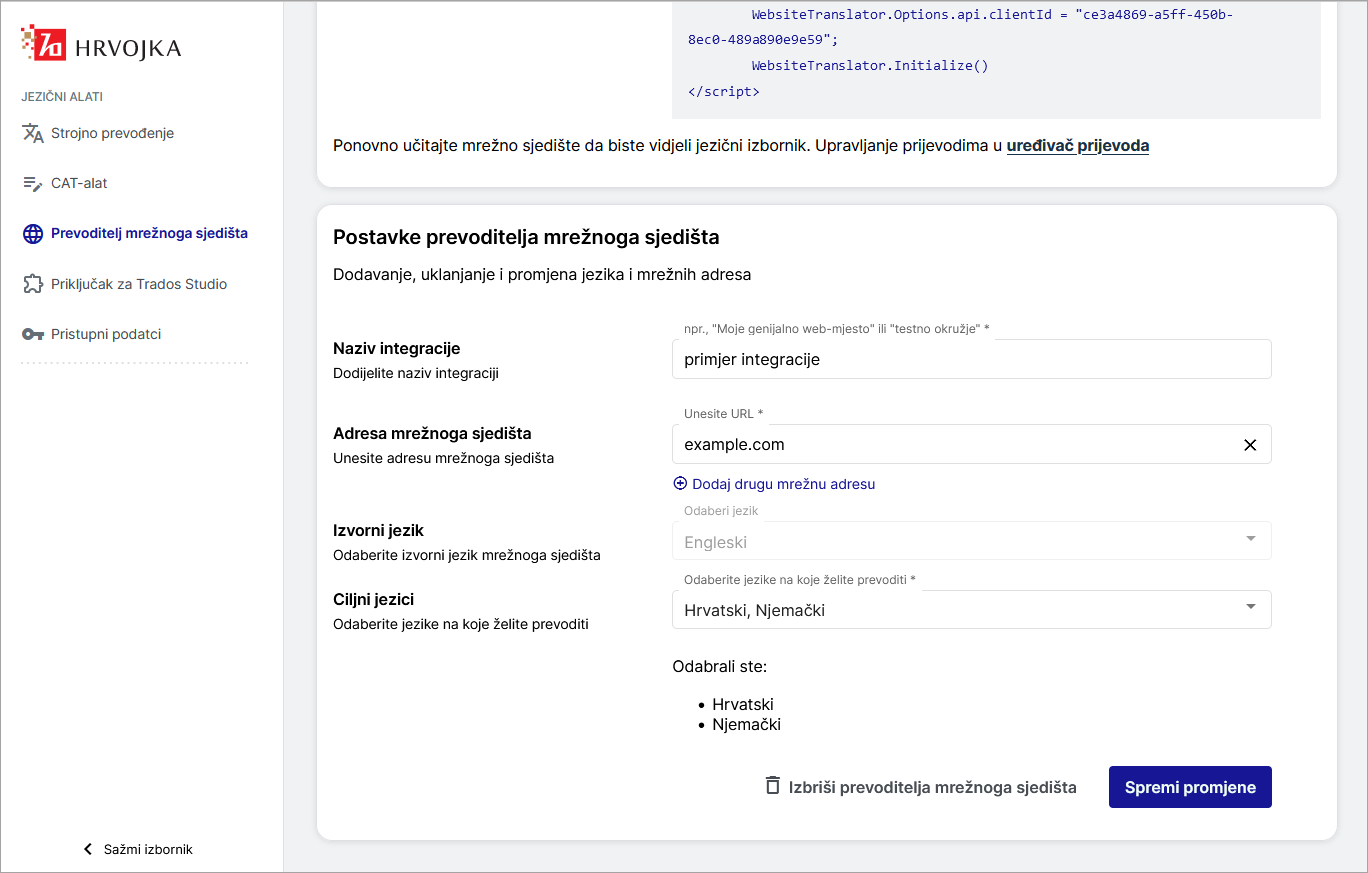Click the Strojno prevođenje translate icon
Viewport: 1368px width, 873px height.
(33, 133)
